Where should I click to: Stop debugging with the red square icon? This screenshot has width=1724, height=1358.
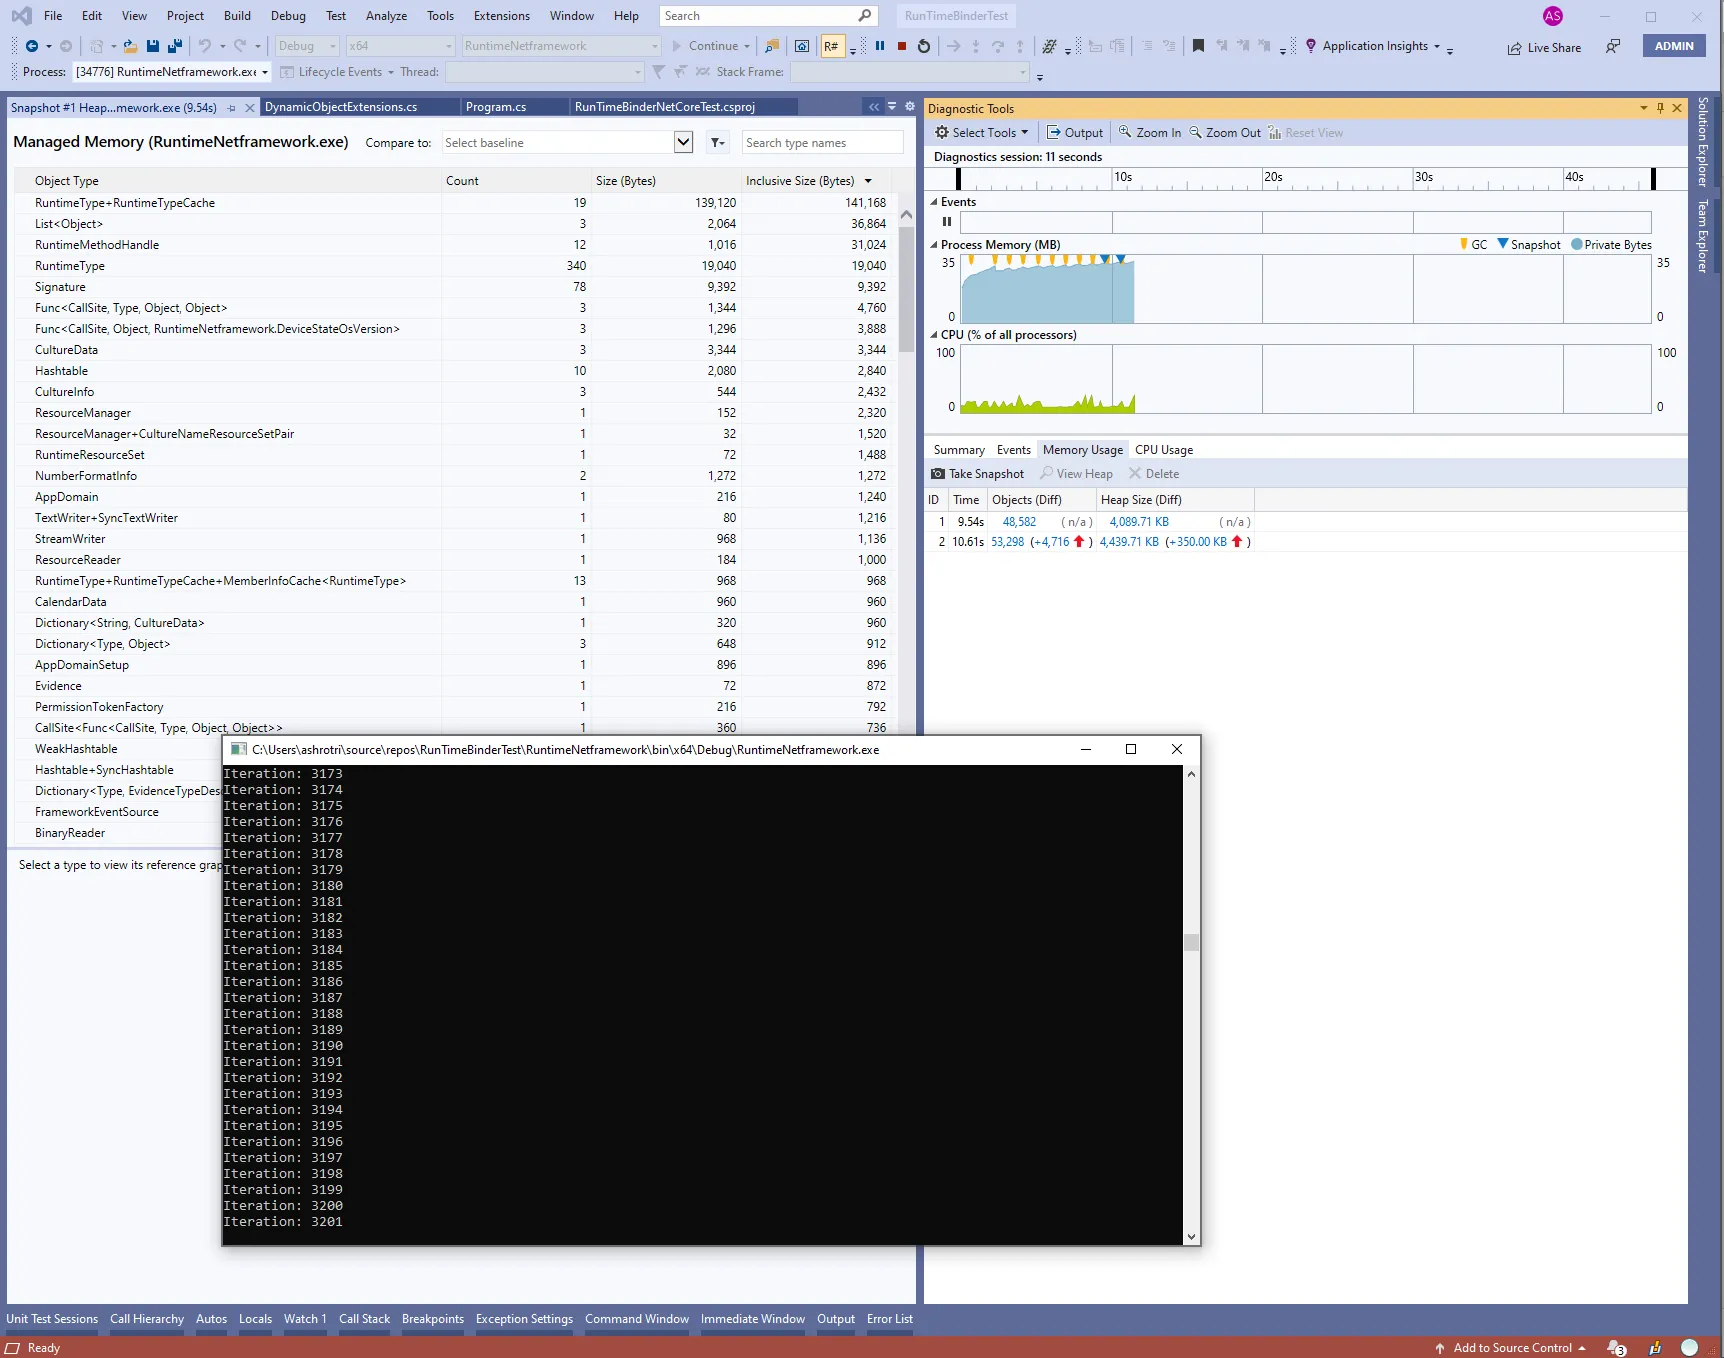902,46
